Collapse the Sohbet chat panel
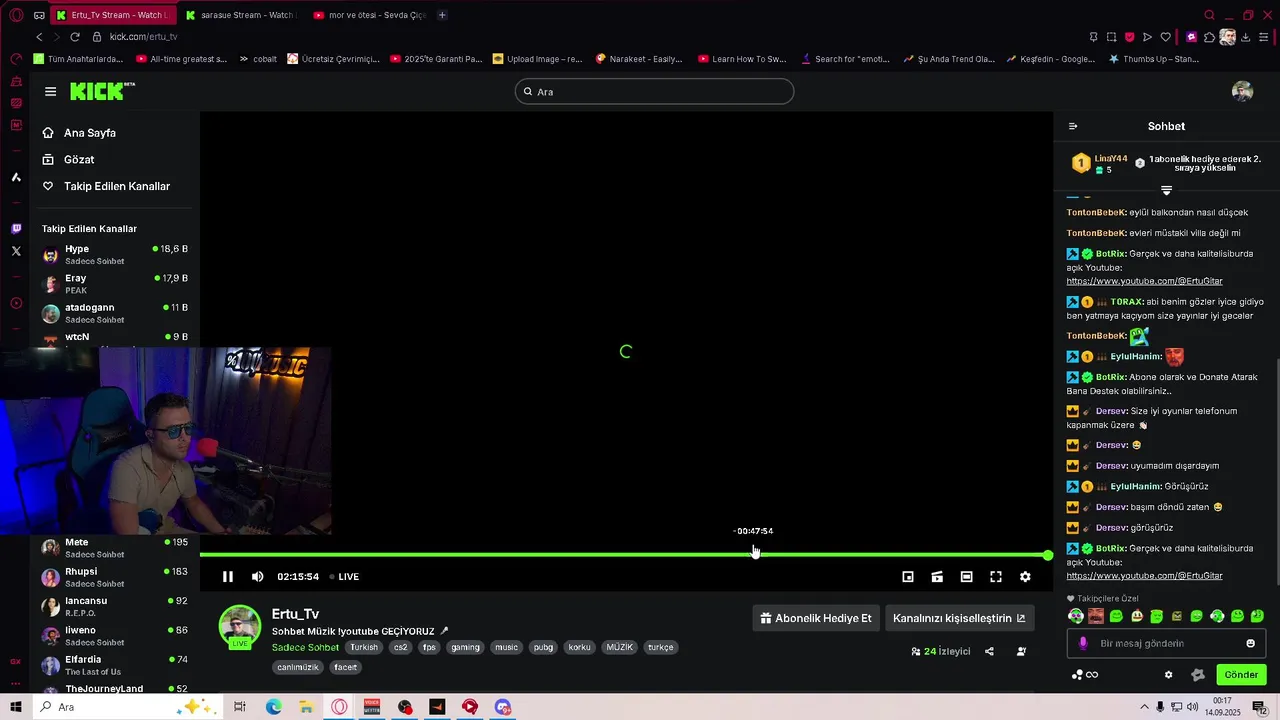This screenshot has width=1280, height=720. coord(1073,126)
